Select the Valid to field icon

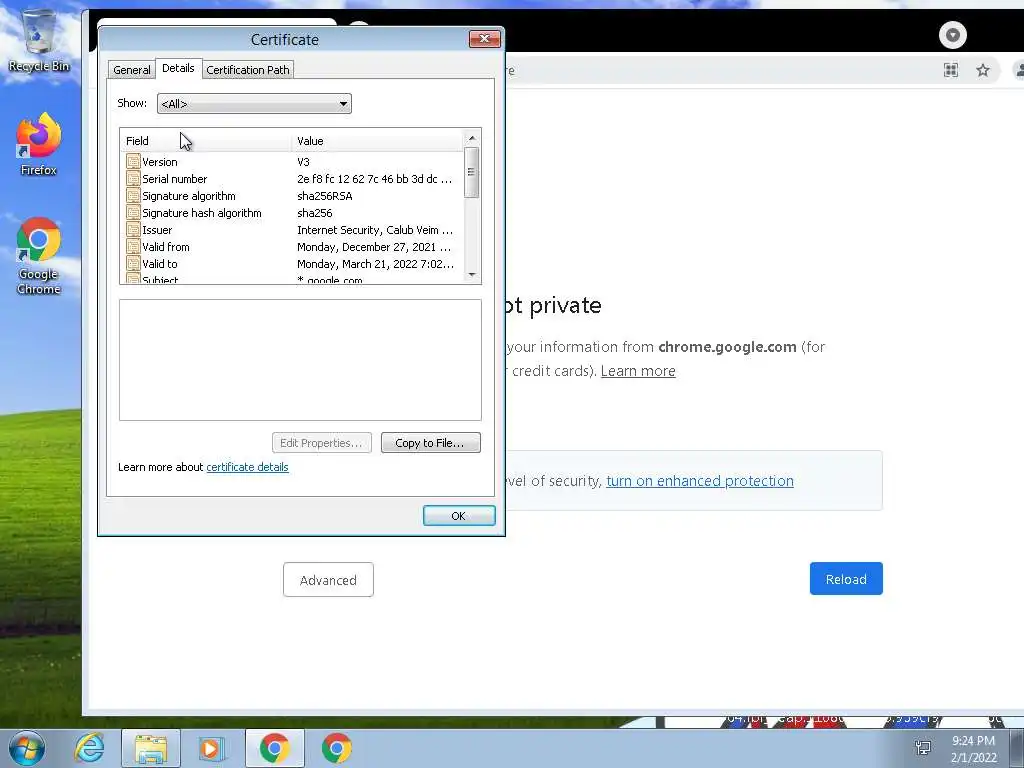tap(133, 263)
